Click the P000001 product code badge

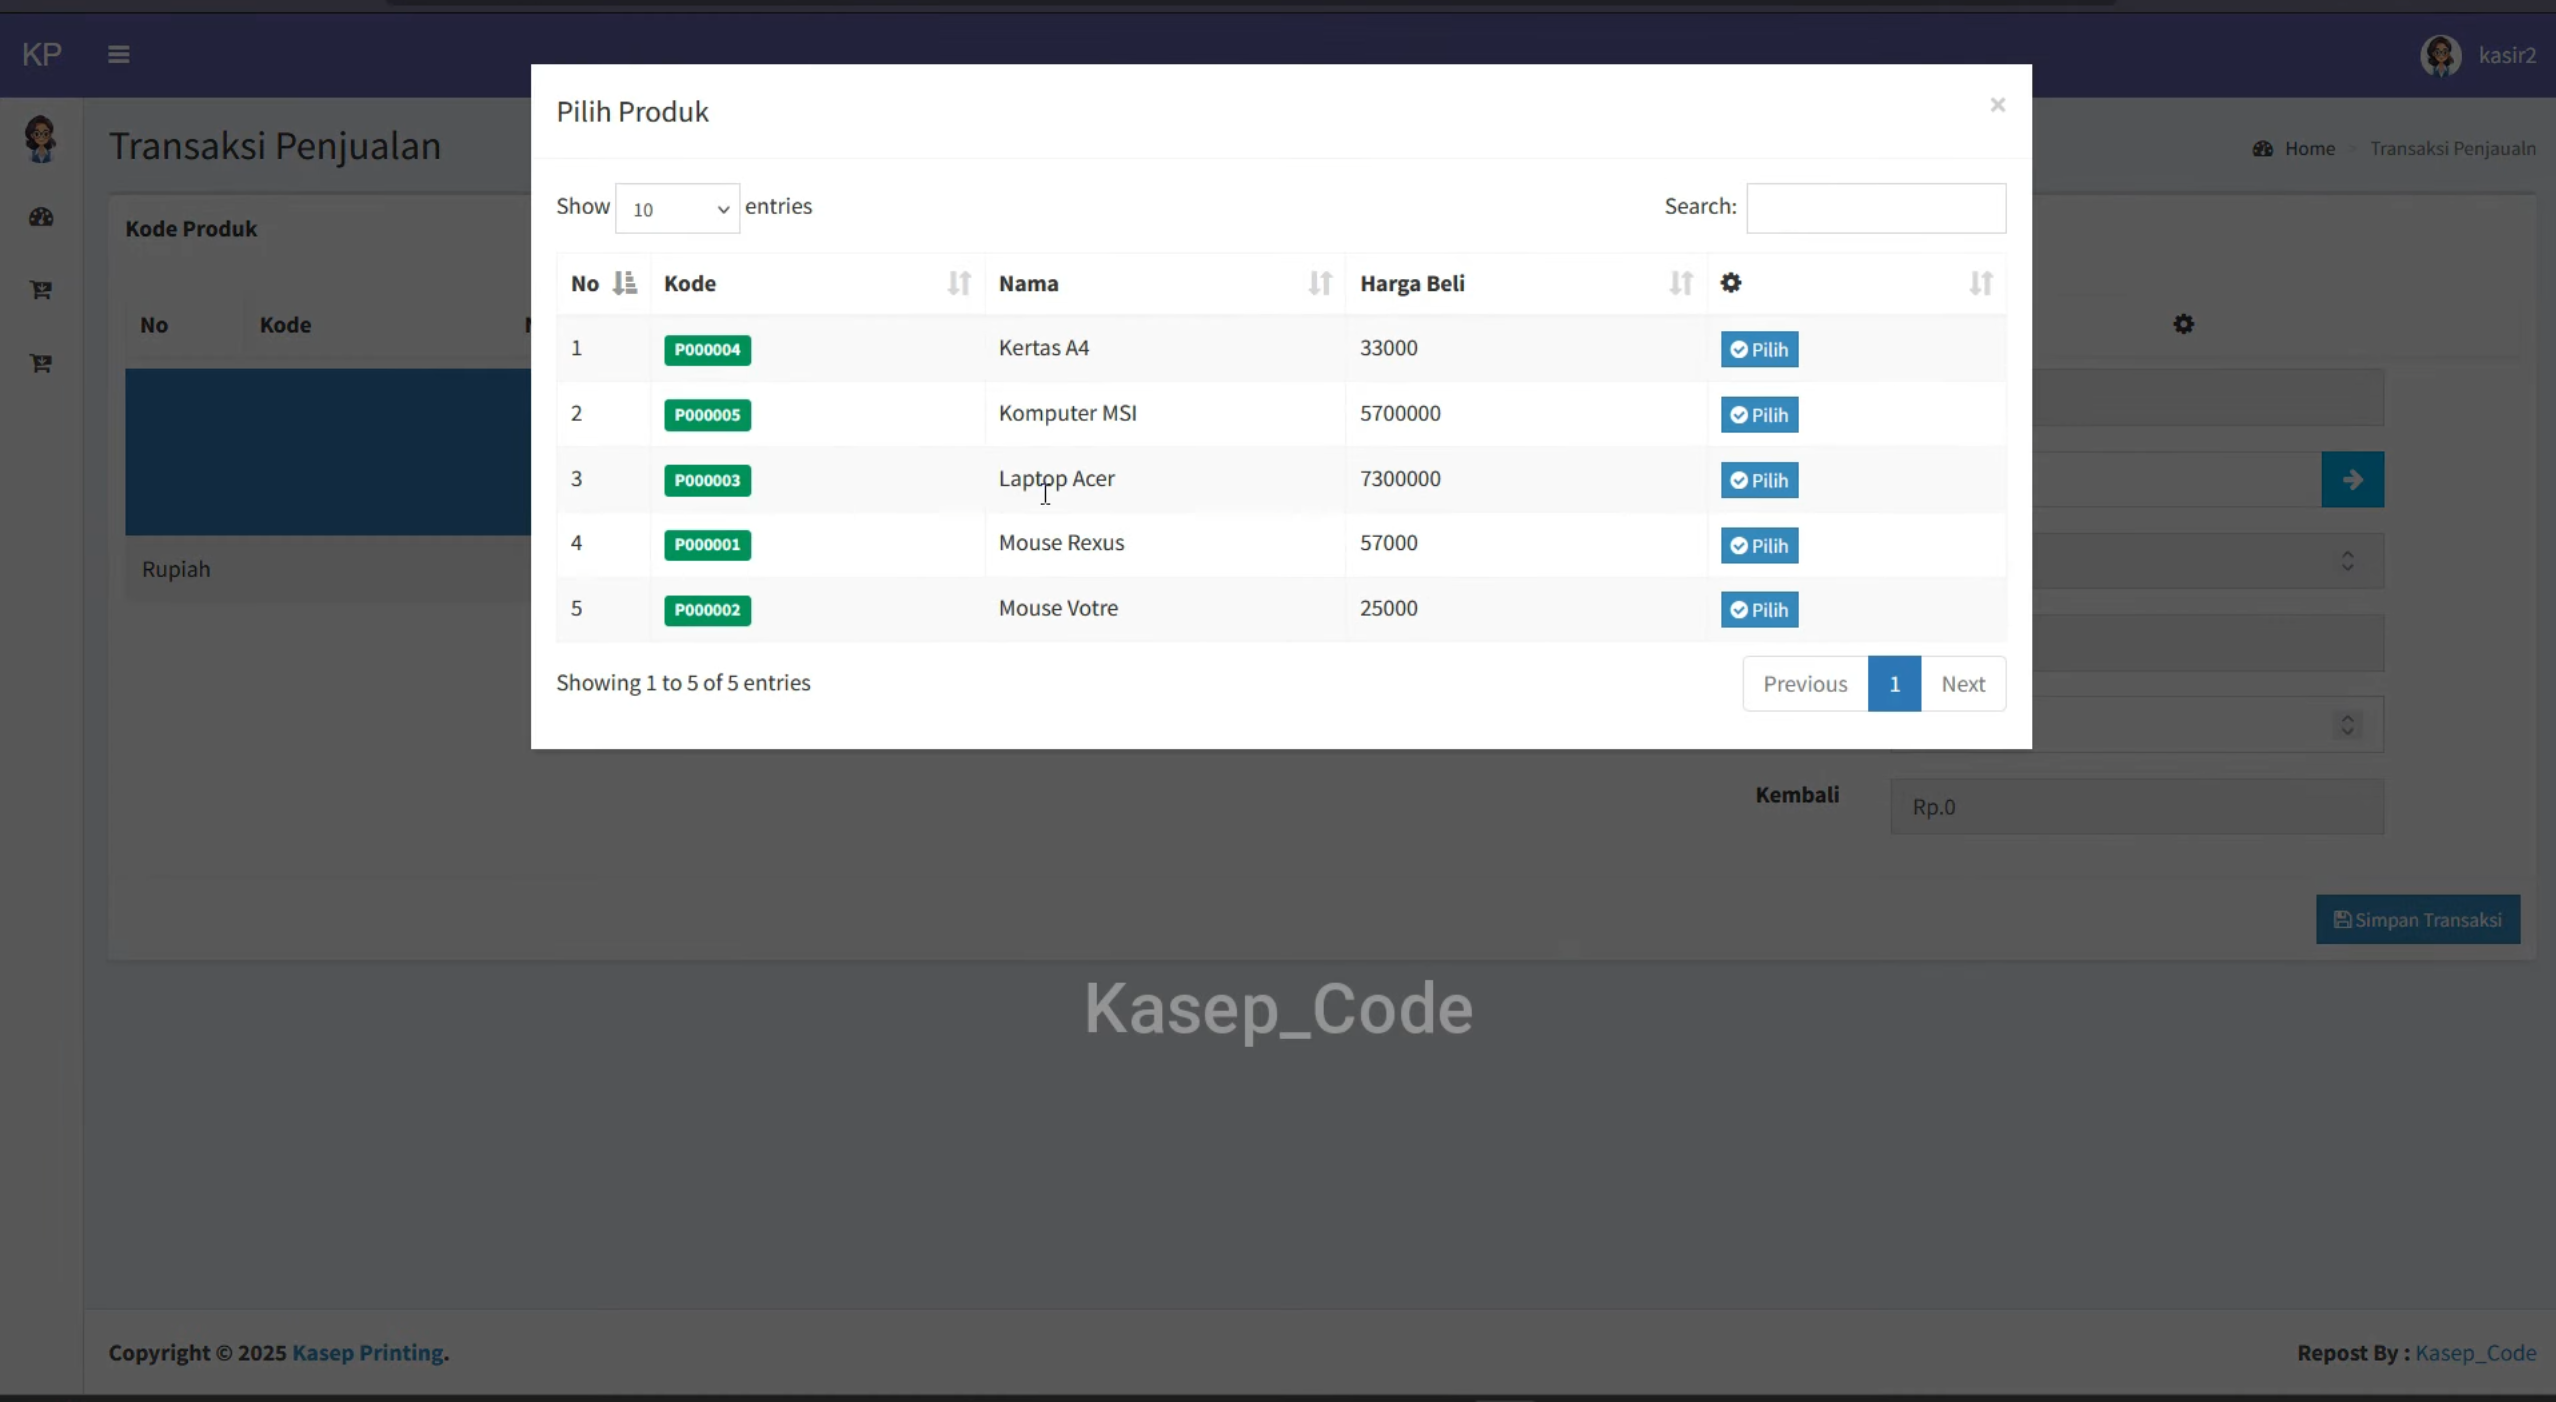(x=707, y=545)
